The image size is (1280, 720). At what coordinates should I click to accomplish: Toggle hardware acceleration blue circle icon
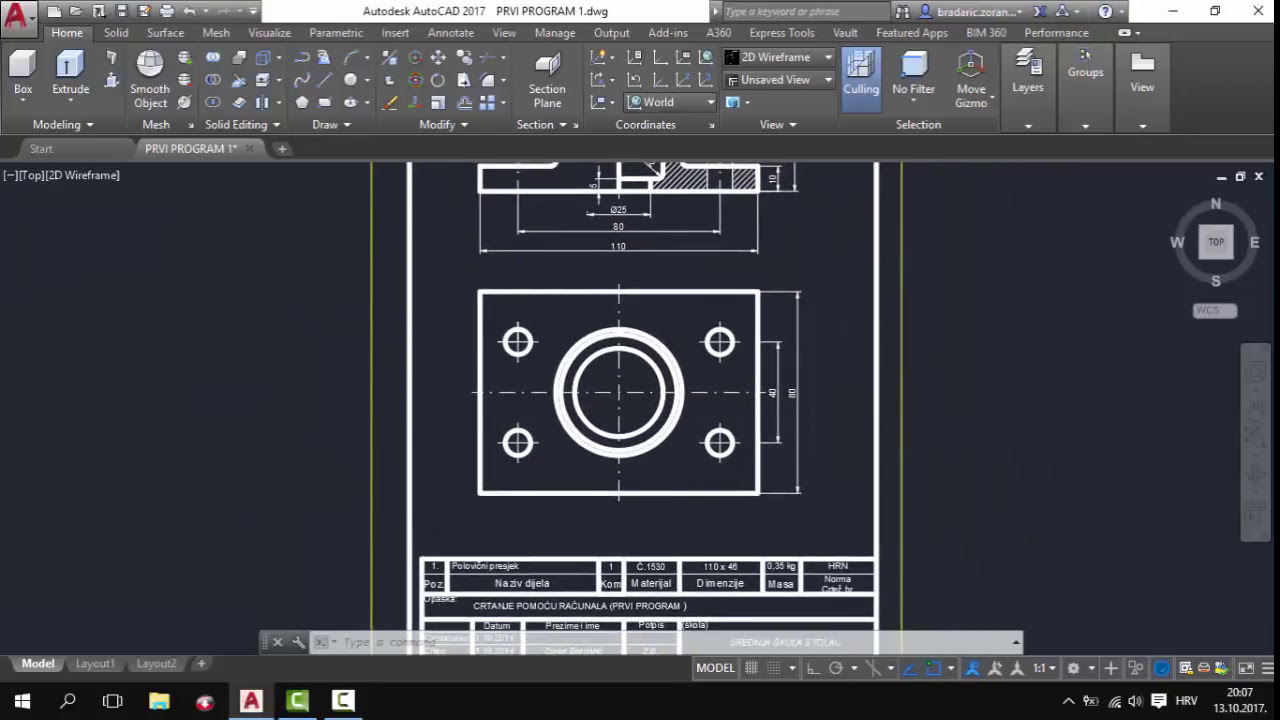point(1161,668)
